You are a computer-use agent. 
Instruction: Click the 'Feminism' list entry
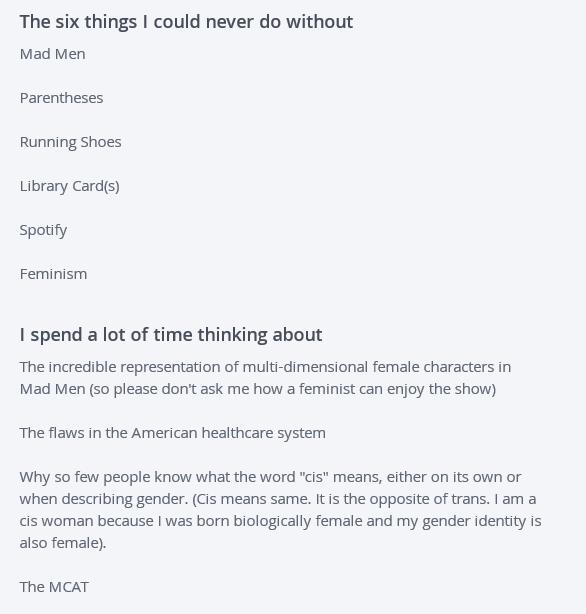click(54, 274)
